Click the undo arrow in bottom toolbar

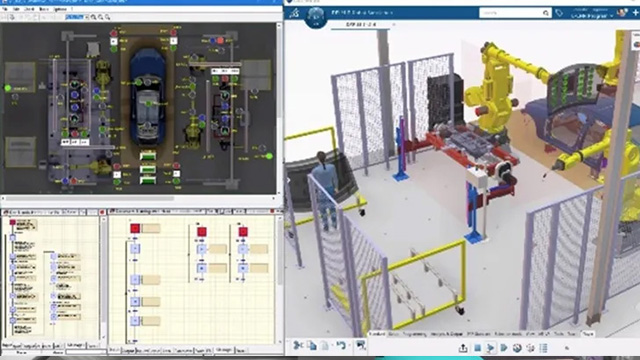(x=342, y=346)
